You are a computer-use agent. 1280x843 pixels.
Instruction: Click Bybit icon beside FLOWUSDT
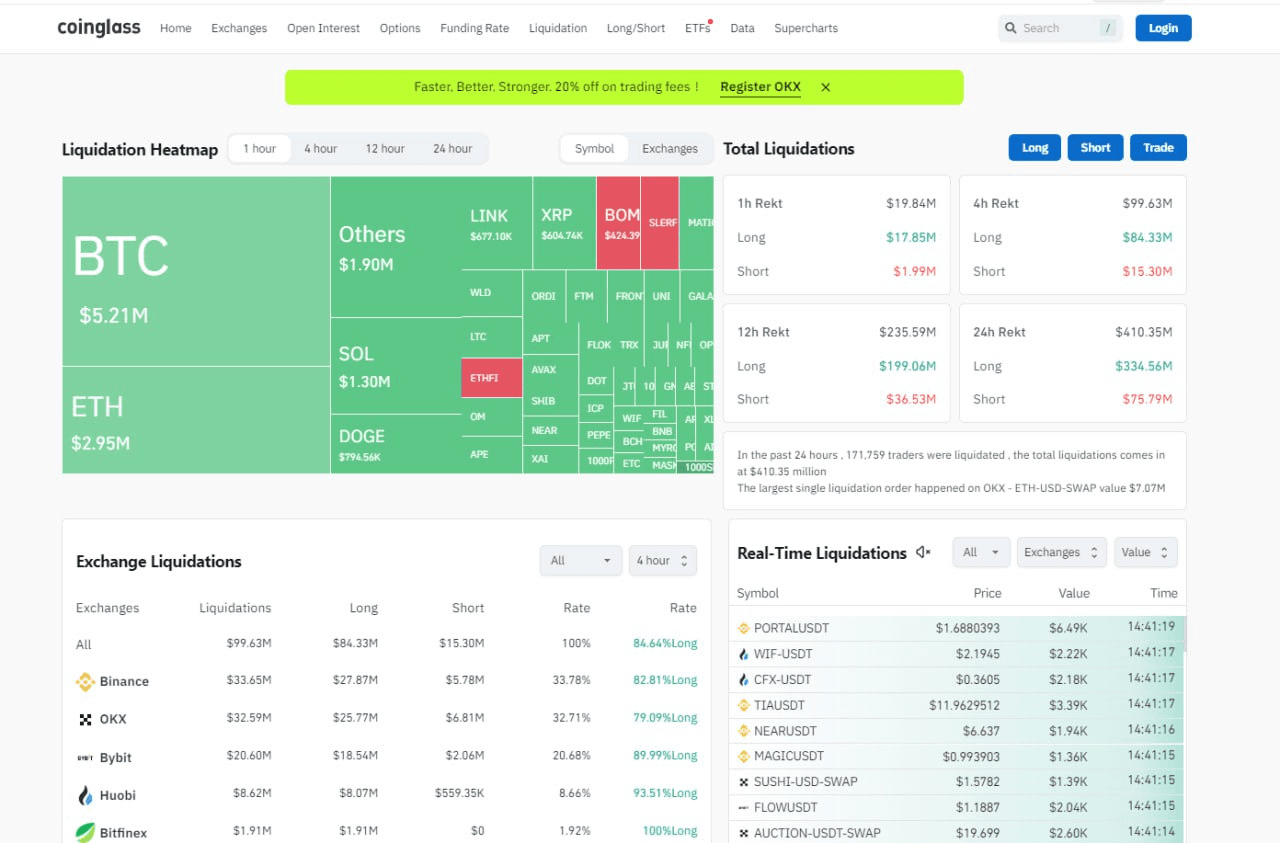743,807
